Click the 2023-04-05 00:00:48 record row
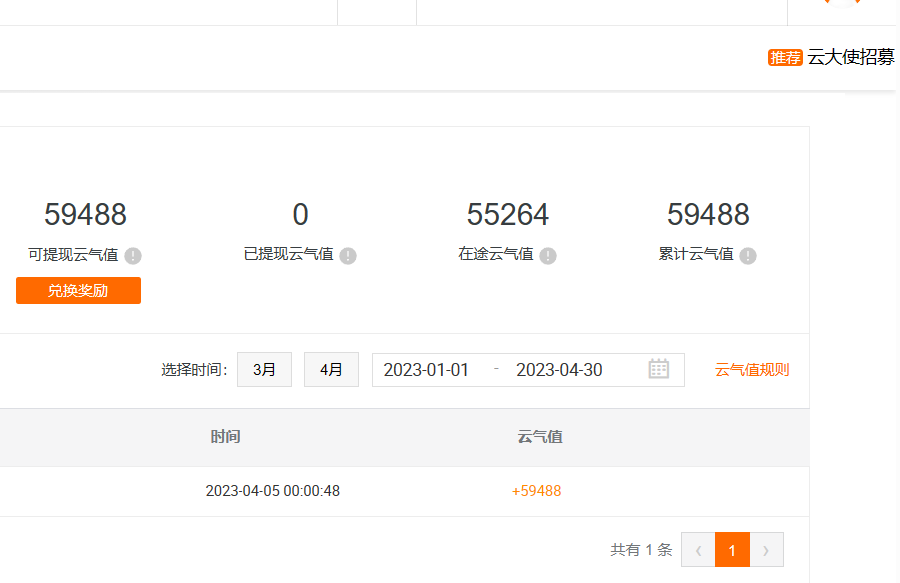900x583 pixels. [273, 491]
